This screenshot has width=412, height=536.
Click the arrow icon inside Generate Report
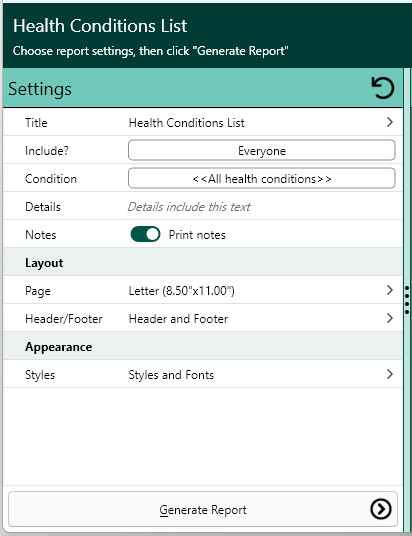(x=381, y=509)
